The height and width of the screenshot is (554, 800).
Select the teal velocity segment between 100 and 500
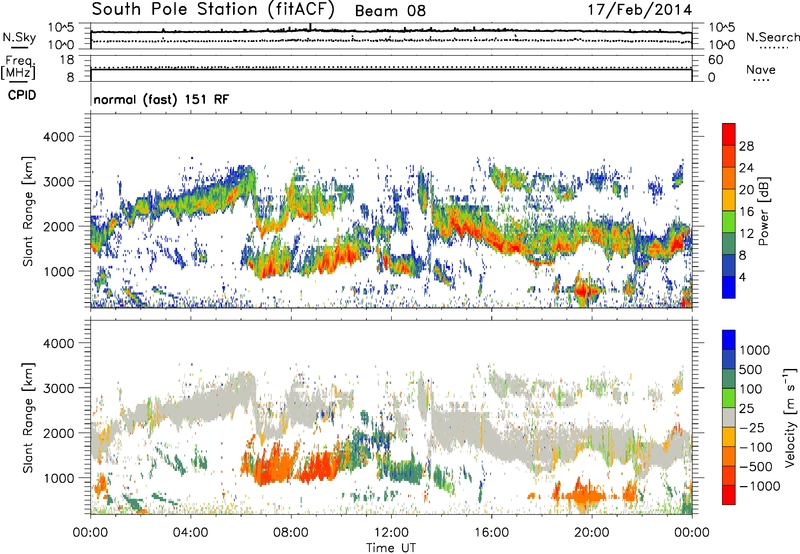[x=729, y=379]
